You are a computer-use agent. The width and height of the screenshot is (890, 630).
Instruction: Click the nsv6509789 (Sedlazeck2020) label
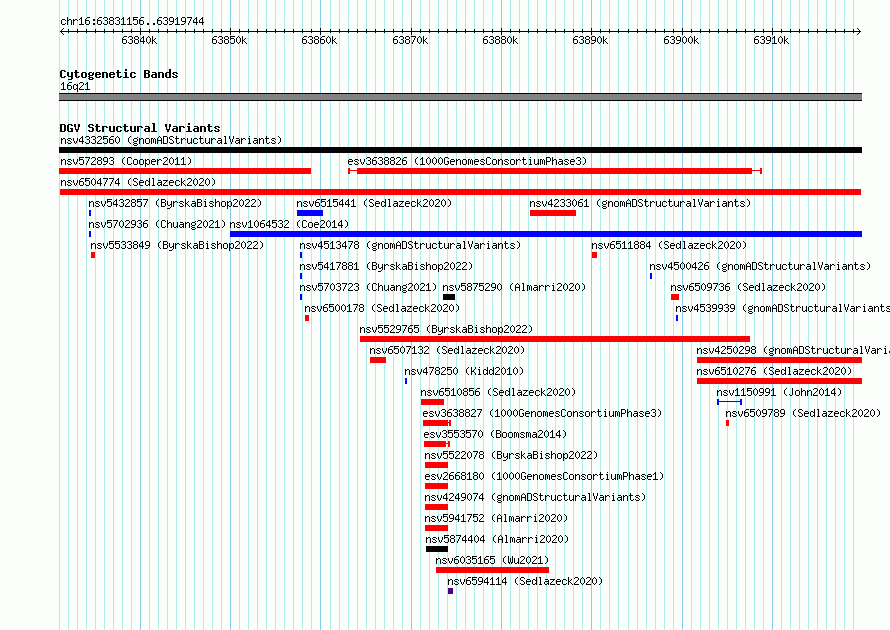[x=803, y=413]
